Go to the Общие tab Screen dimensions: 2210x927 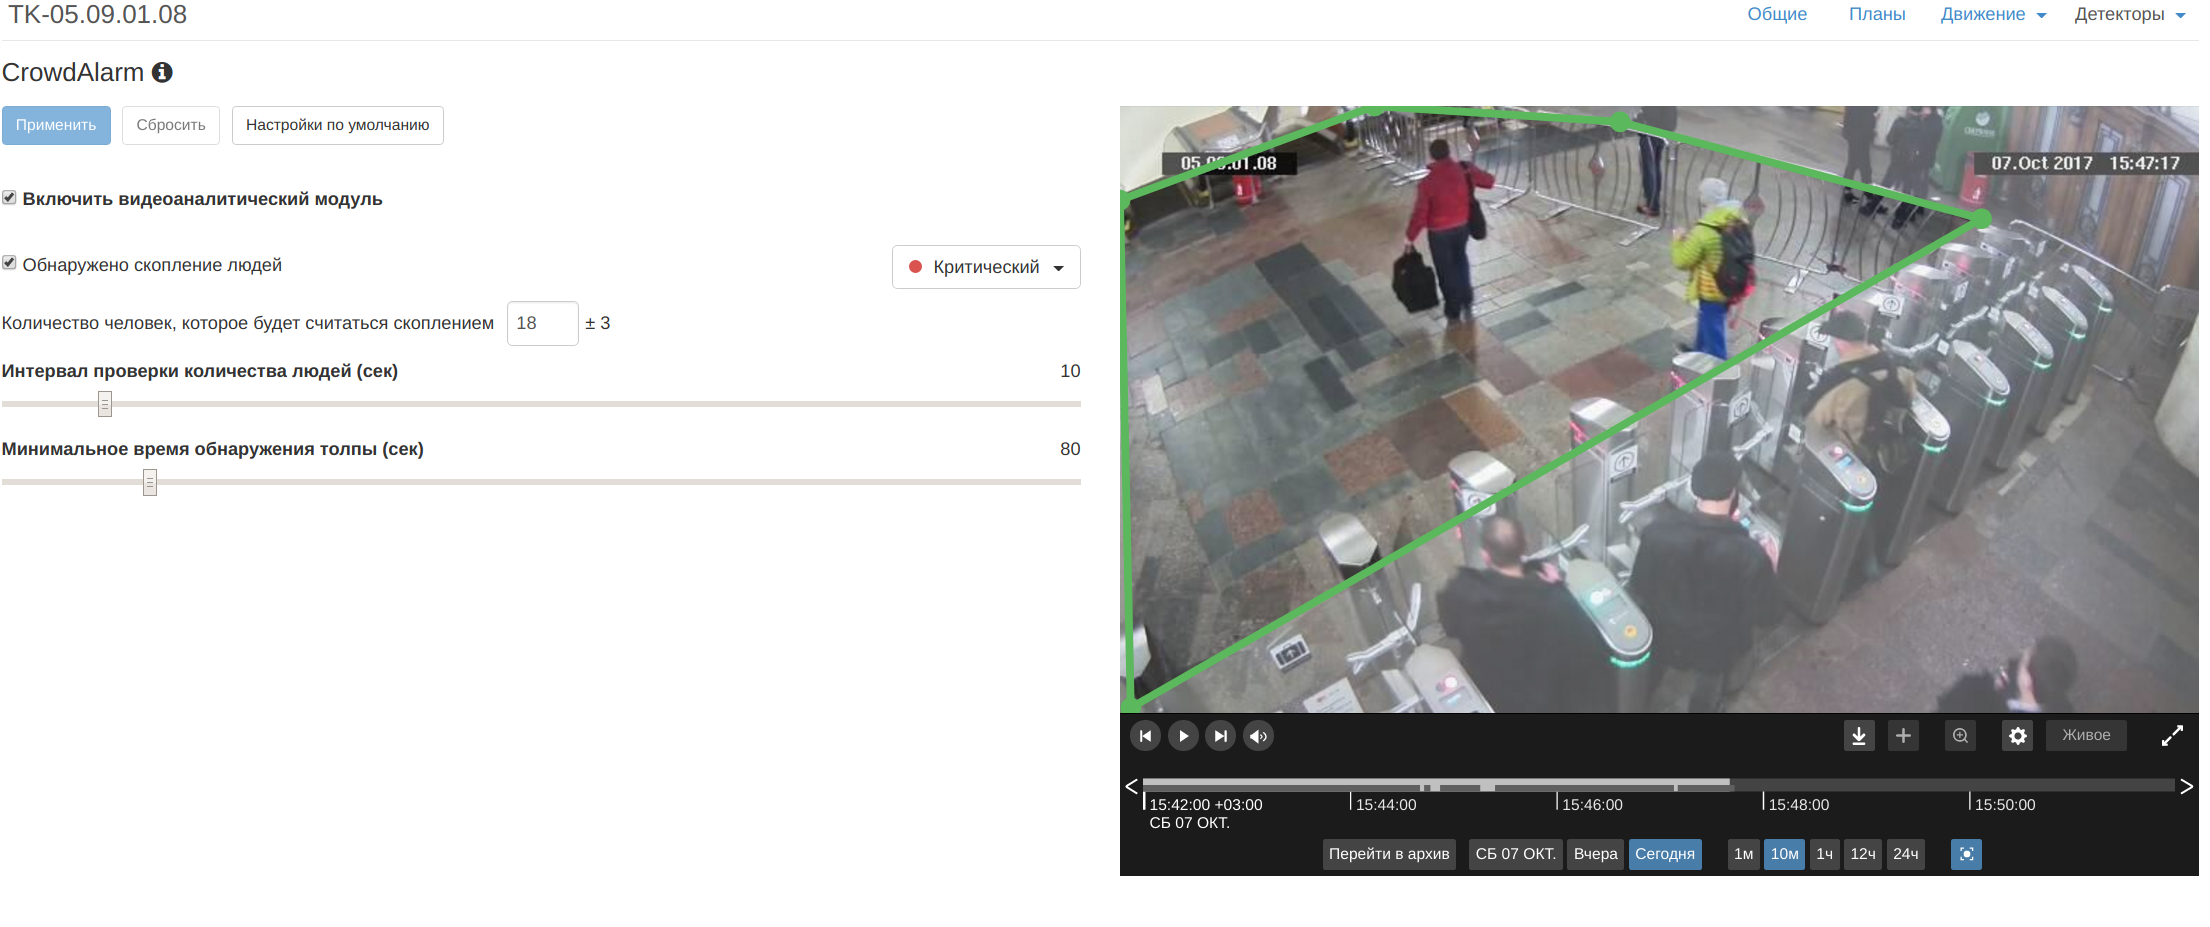click(1777, 14)
